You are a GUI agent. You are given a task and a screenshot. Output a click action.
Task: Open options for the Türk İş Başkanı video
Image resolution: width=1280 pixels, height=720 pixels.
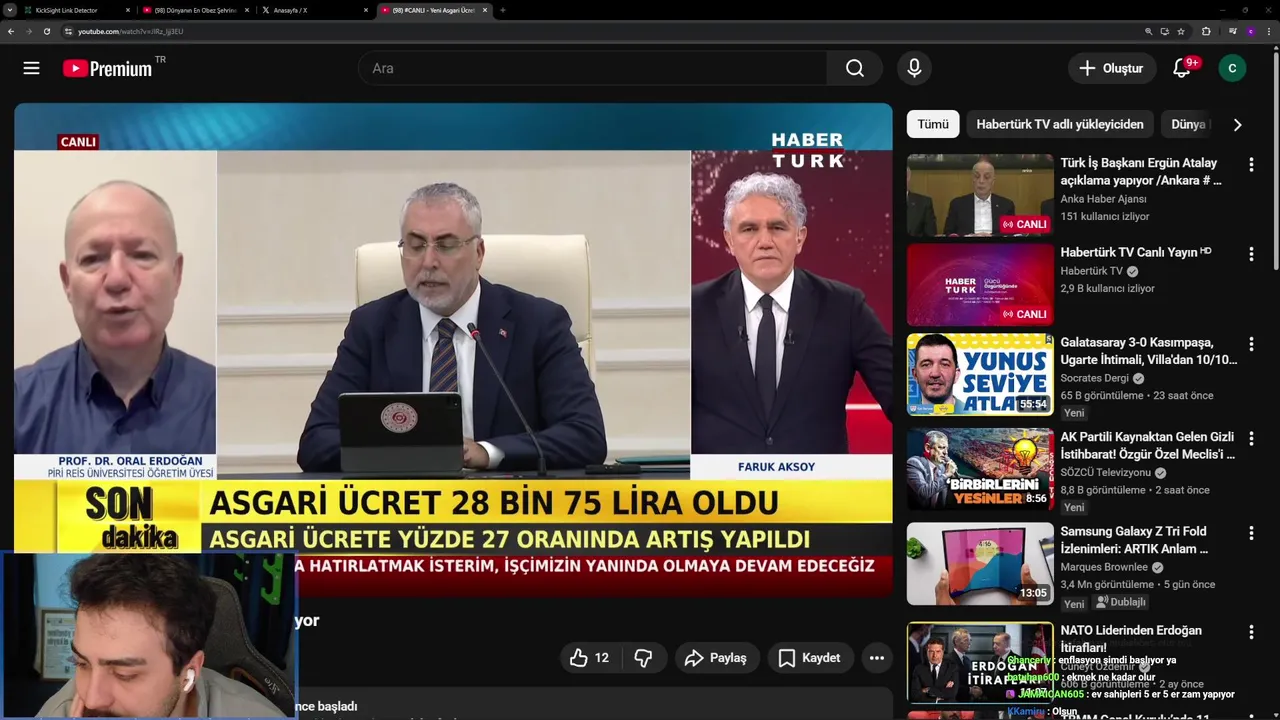(1250, 164)
